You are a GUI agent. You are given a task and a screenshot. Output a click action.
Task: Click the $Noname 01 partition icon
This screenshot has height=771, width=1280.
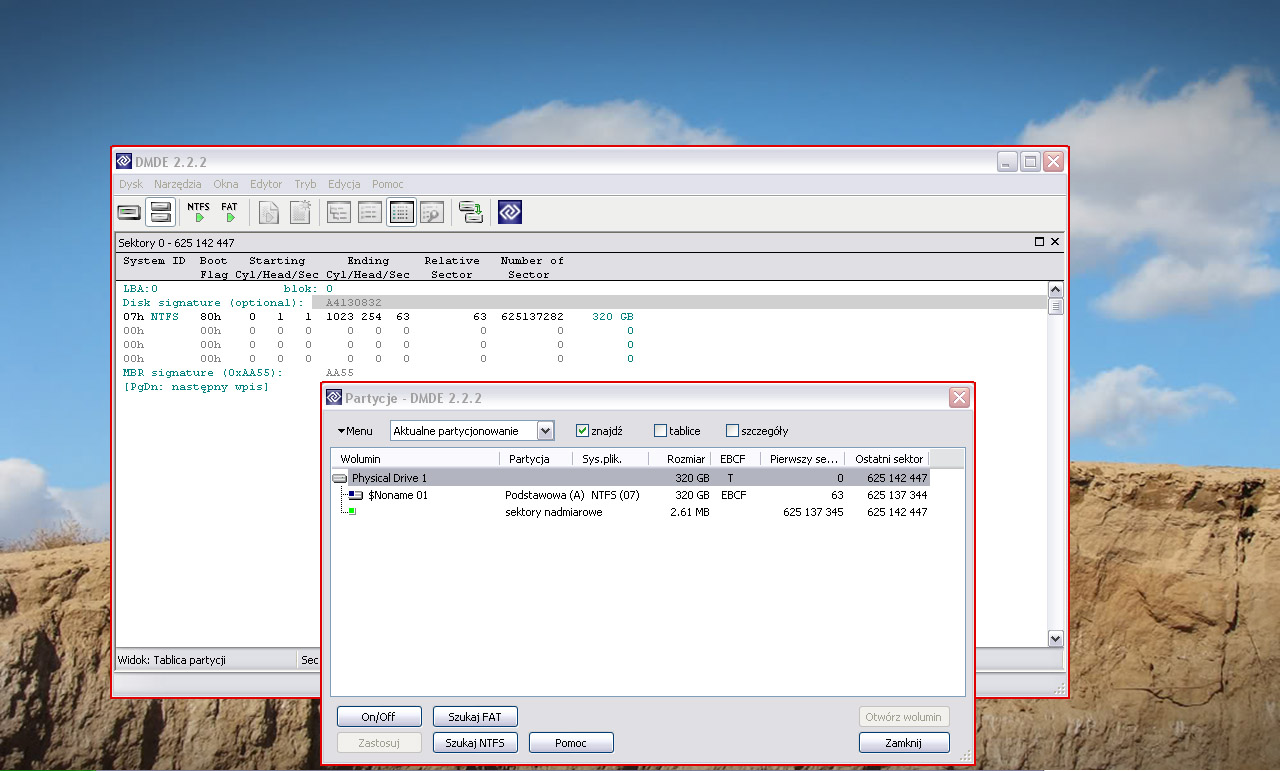(355, 495)
